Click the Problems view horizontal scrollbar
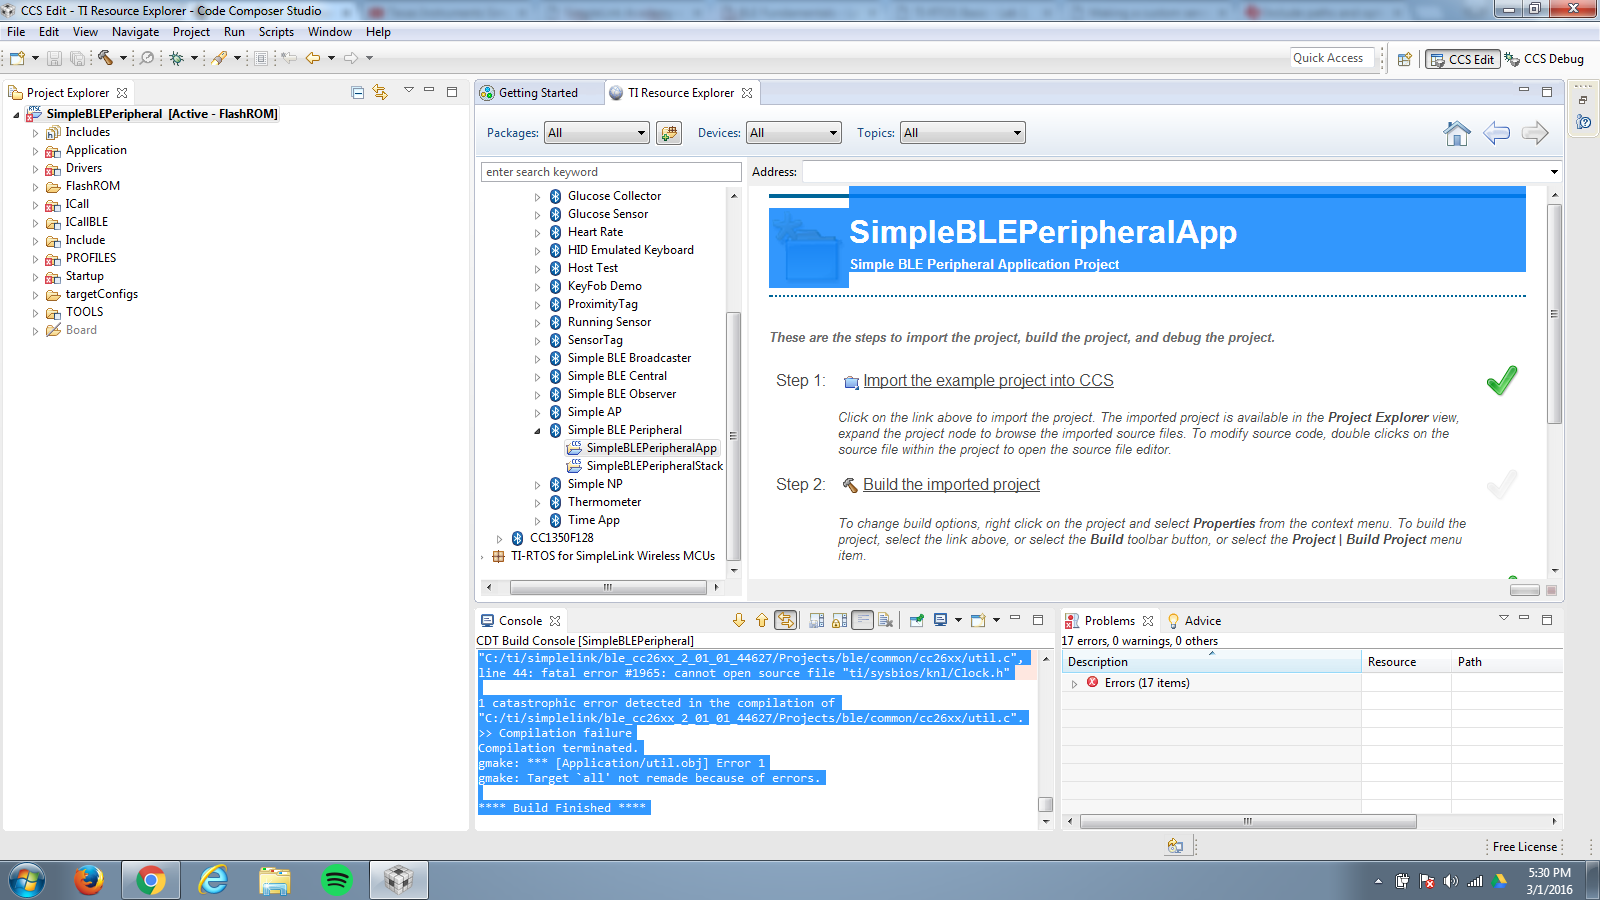The height and width of the screenshot is (900, 1600). pyautogui.click(x=1248, y=822)
